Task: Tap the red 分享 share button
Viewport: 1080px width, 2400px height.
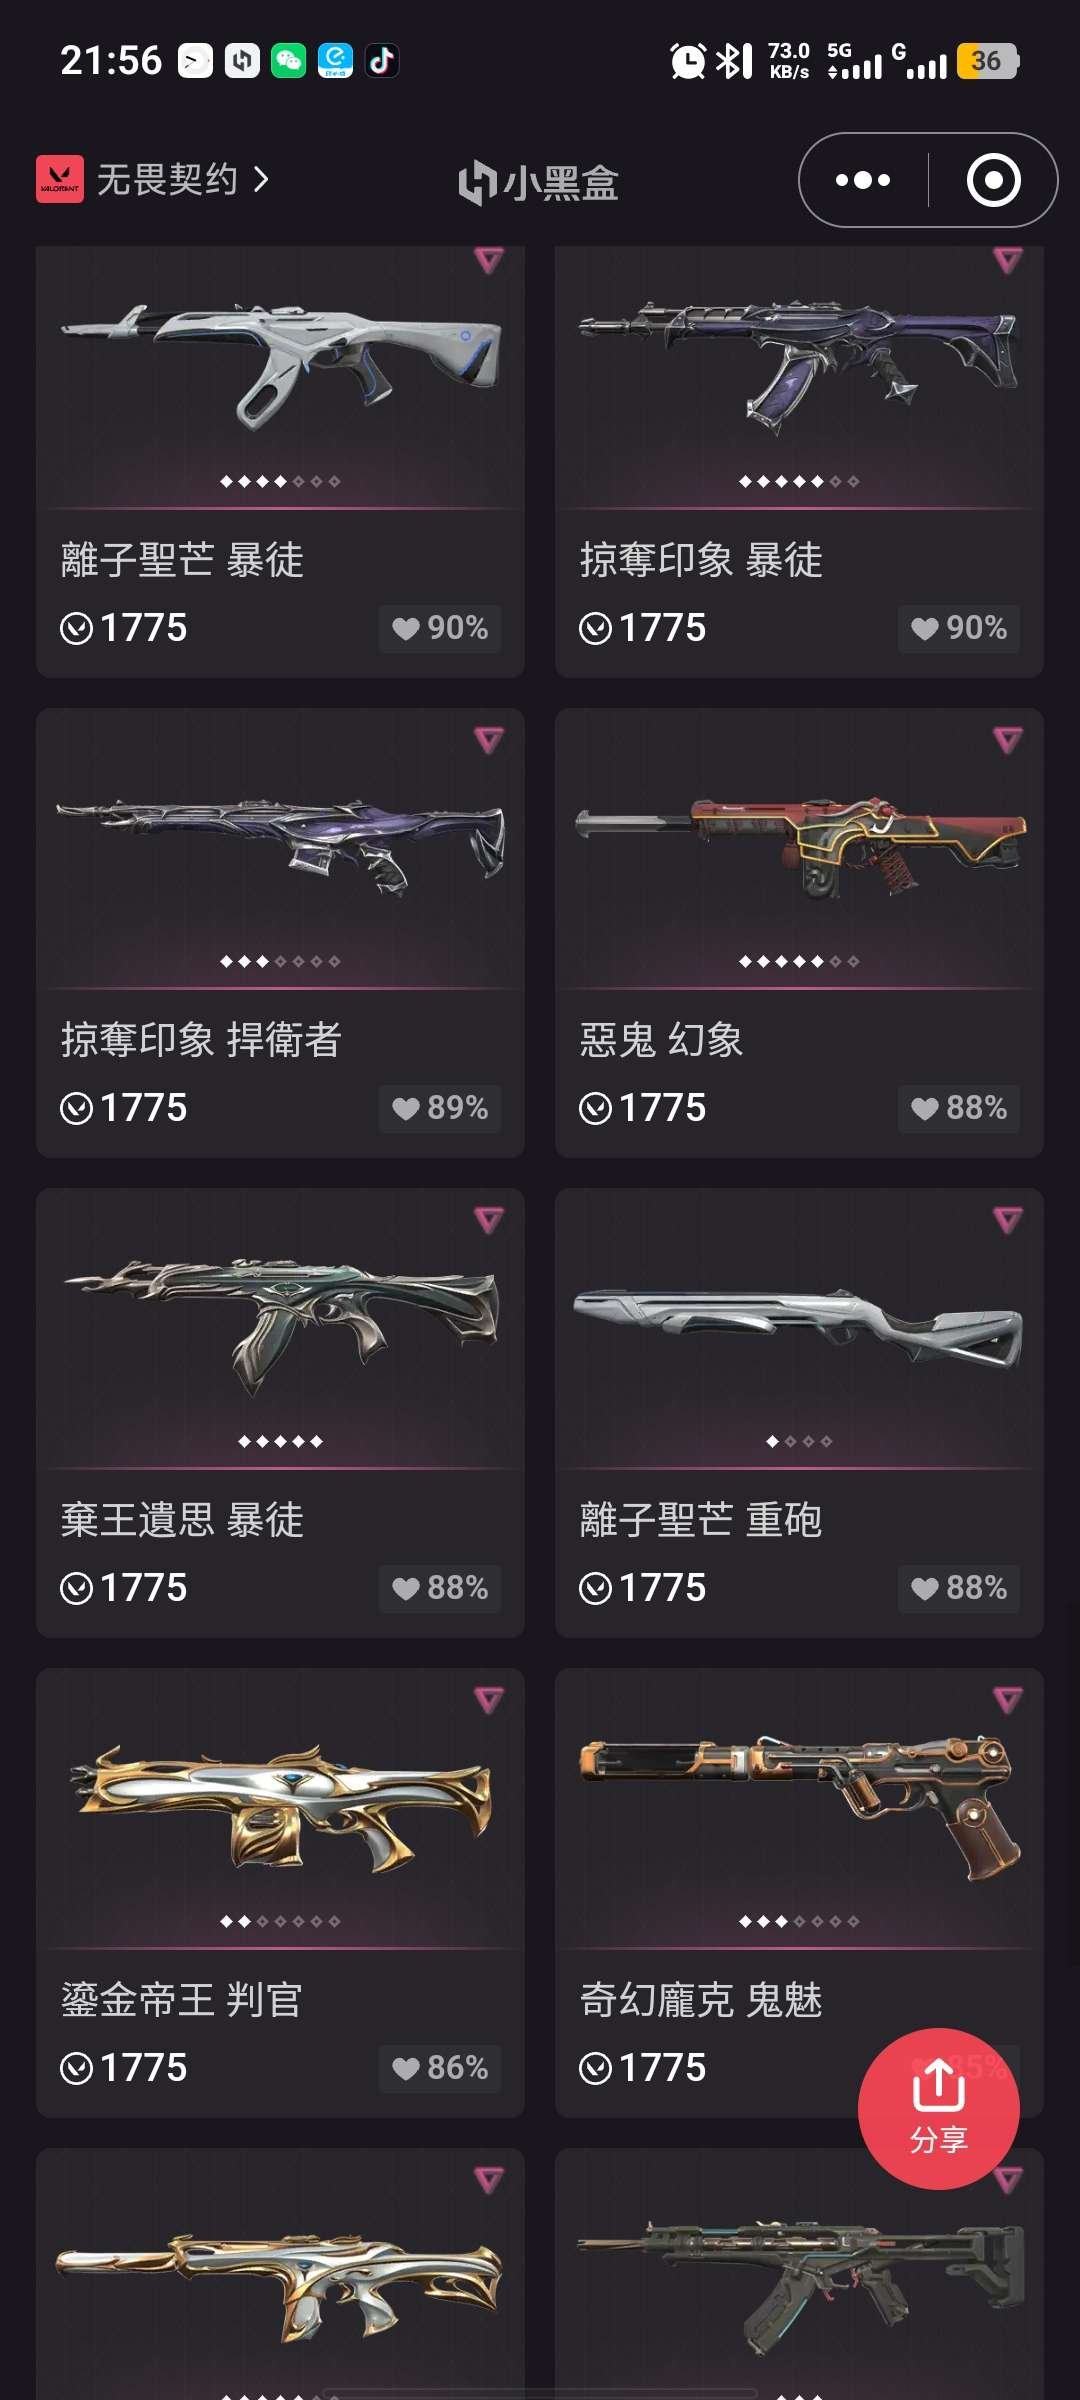Action: (x=938, y=2108)
